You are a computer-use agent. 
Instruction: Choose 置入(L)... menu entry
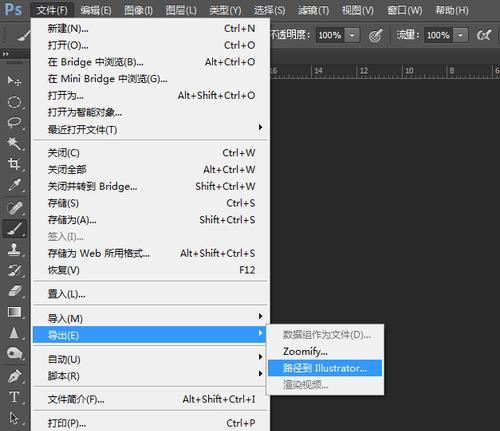(150, 294)
